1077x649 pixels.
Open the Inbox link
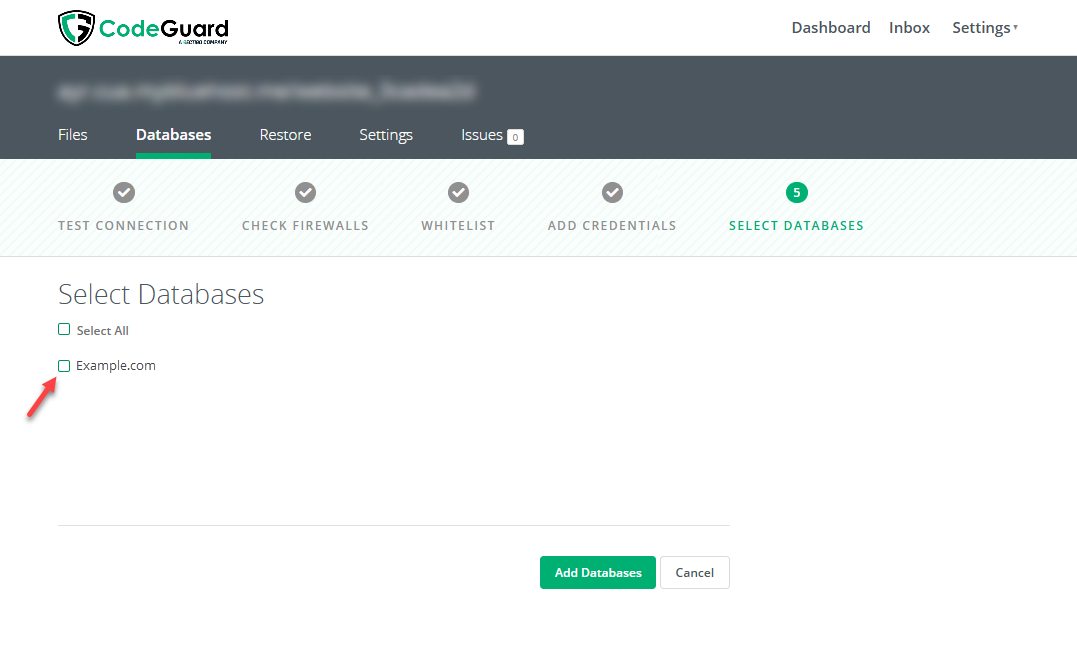click(909, 27)
